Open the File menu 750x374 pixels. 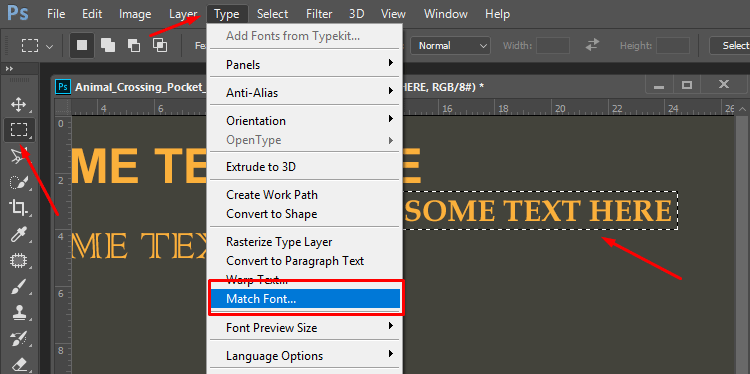(56, 14)
